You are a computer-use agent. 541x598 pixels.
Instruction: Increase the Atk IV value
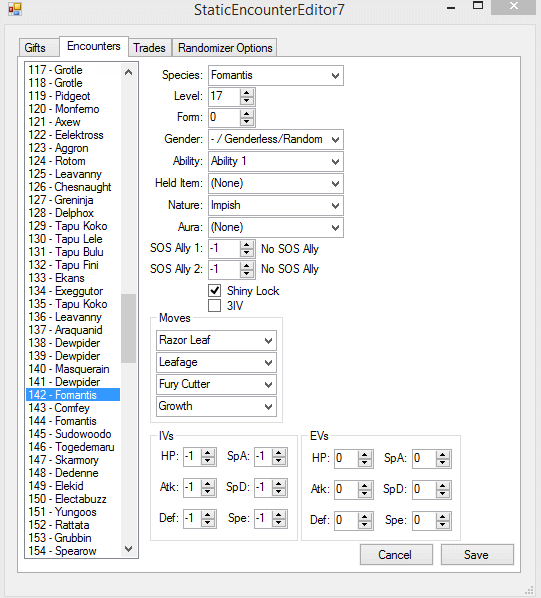[x=208, y=484]
